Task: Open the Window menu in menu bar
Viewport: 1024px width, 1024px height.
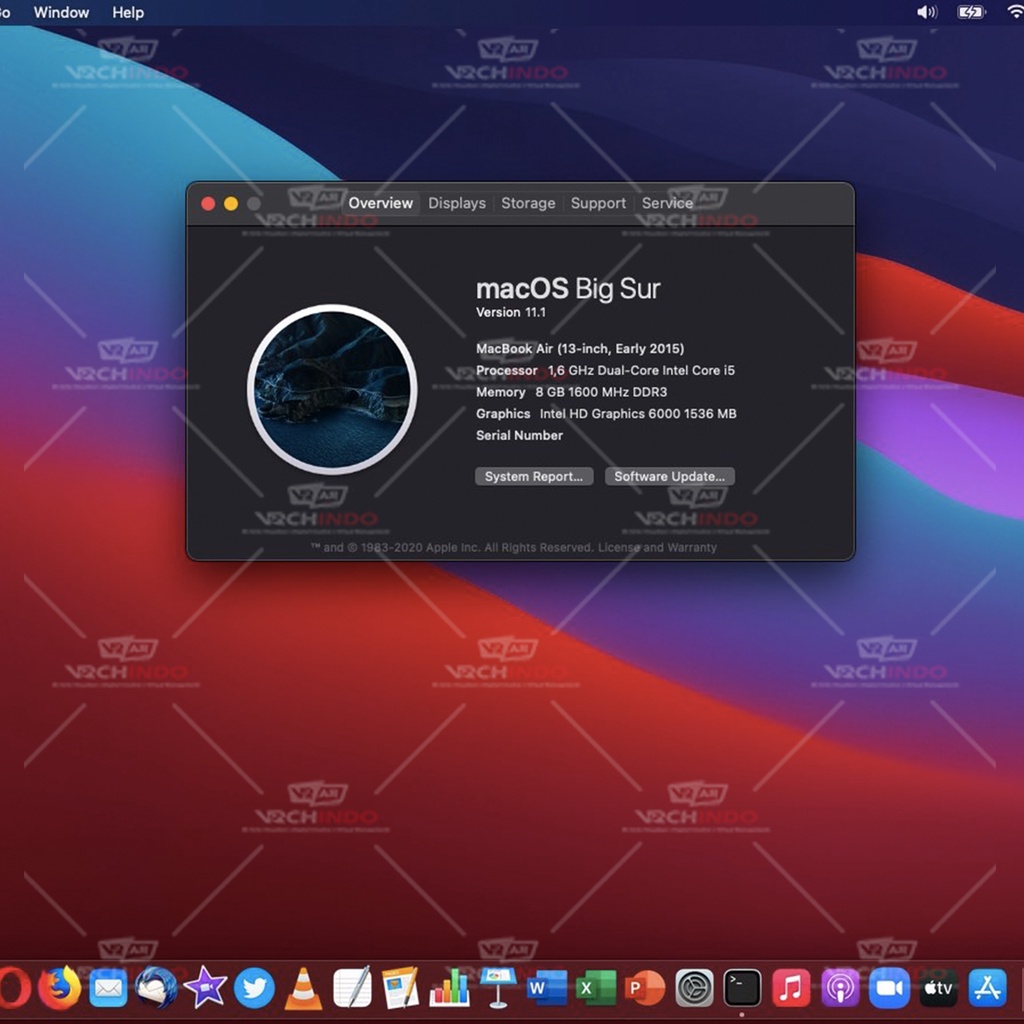Action: point(61,13)
